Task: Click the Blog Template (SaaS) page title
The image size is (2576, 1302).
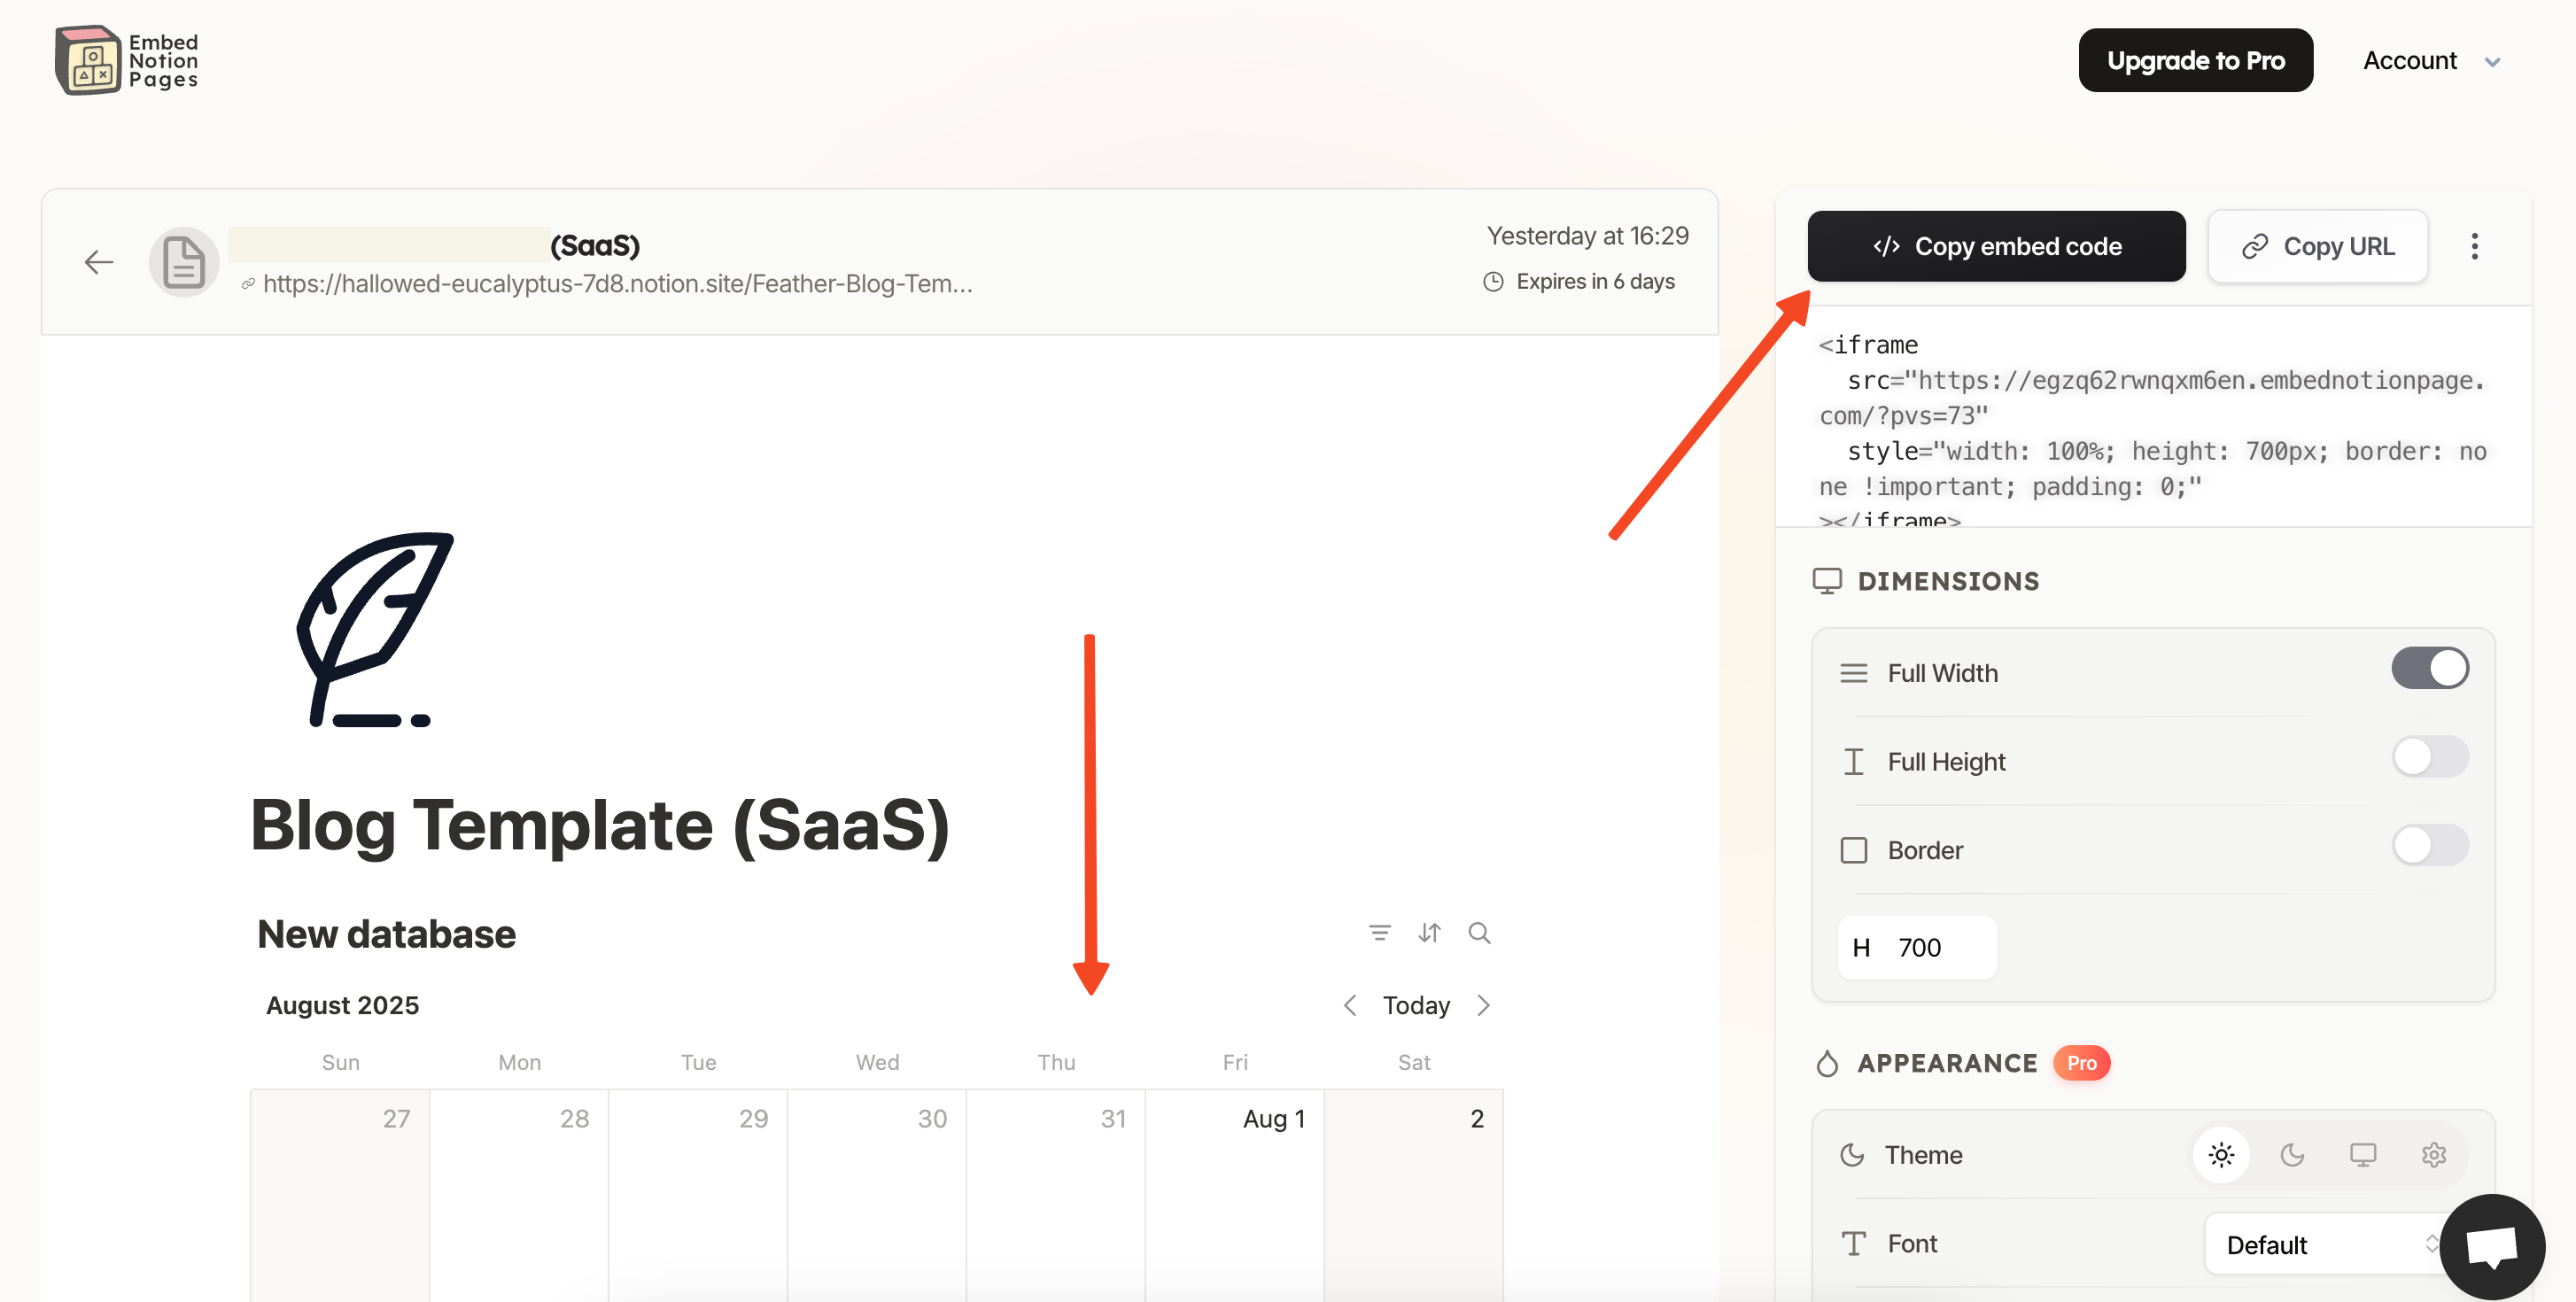Action: click(x=599, y=826)
